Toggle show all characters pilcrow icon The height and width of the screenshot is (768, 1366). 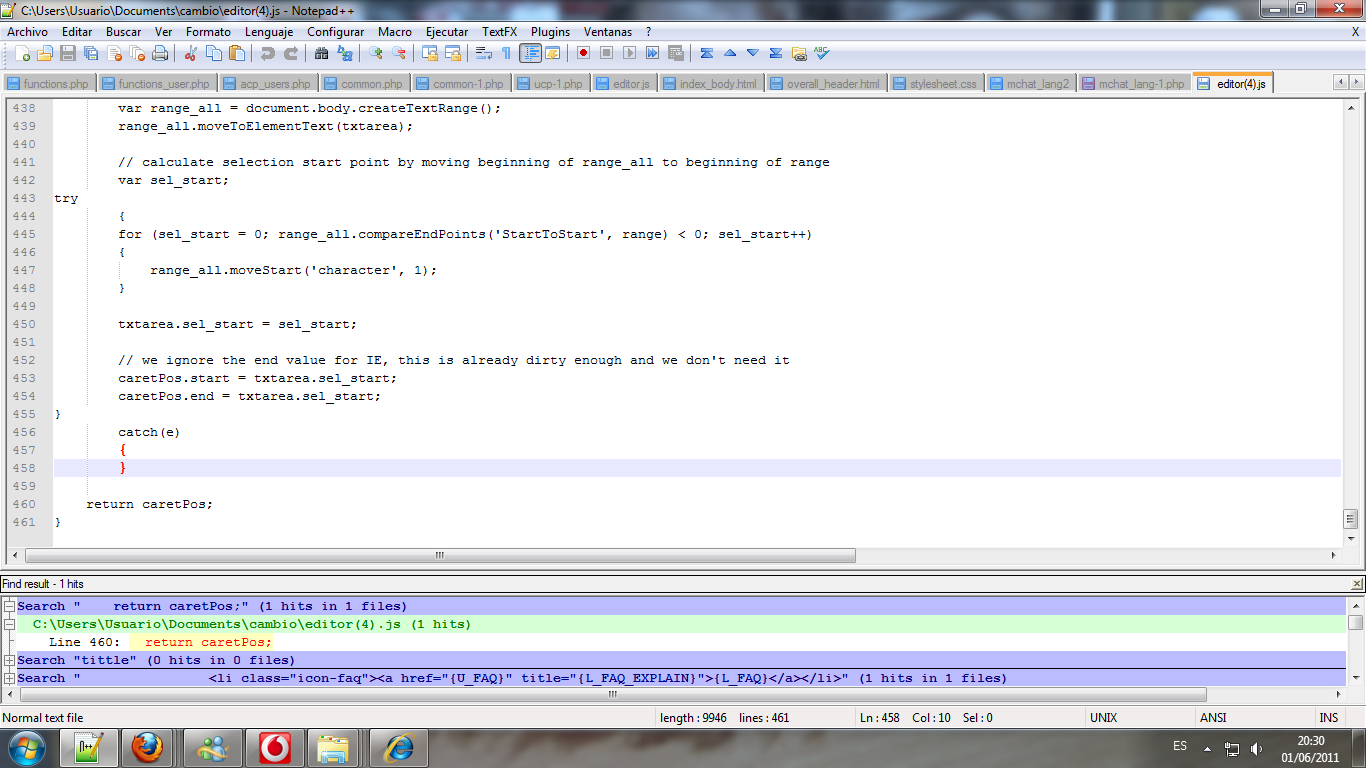coord(506,53)
